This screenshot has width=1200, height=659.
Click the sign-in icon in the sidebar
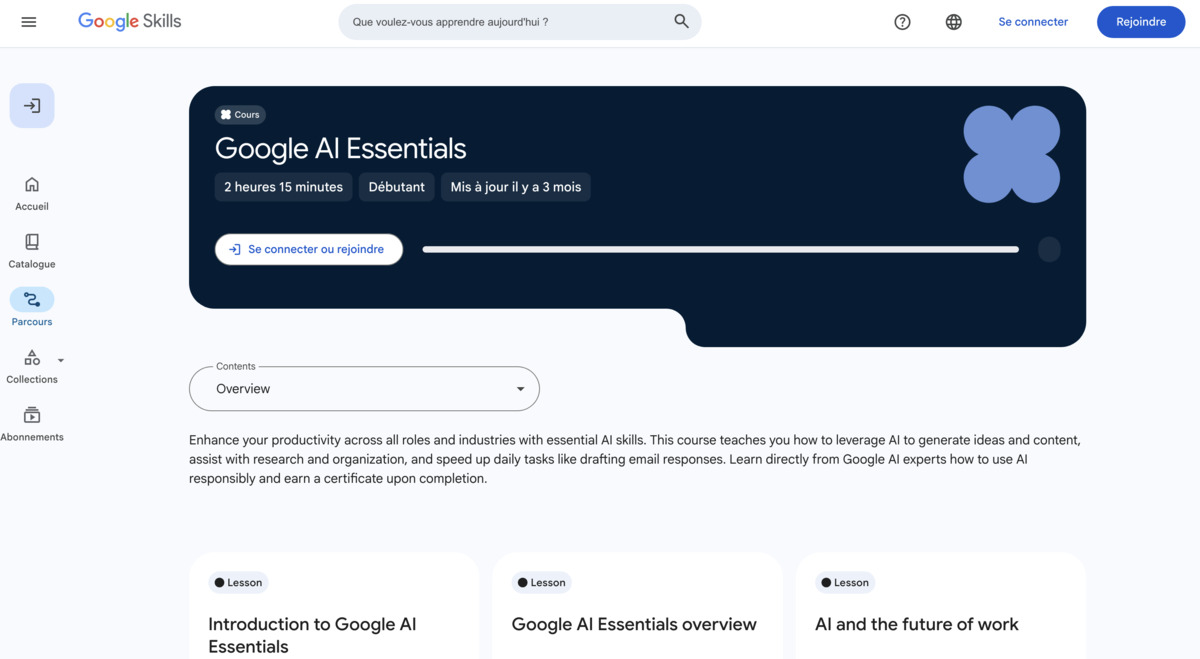pyautogui.click(x=32, y=106)
